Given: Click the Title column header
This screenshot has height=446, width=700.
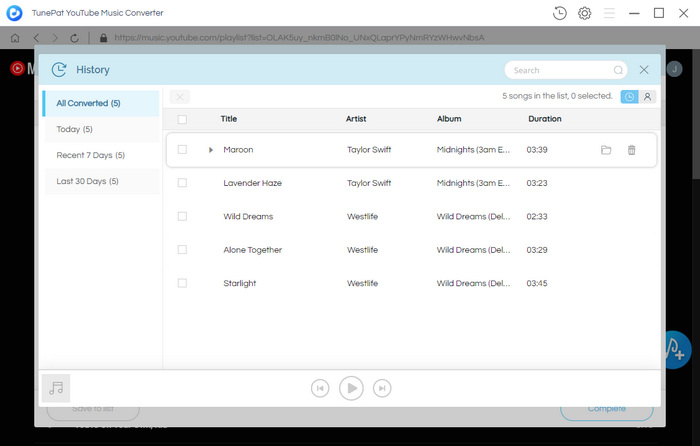Looking at the screenshot, I should [x=229, y=119].
